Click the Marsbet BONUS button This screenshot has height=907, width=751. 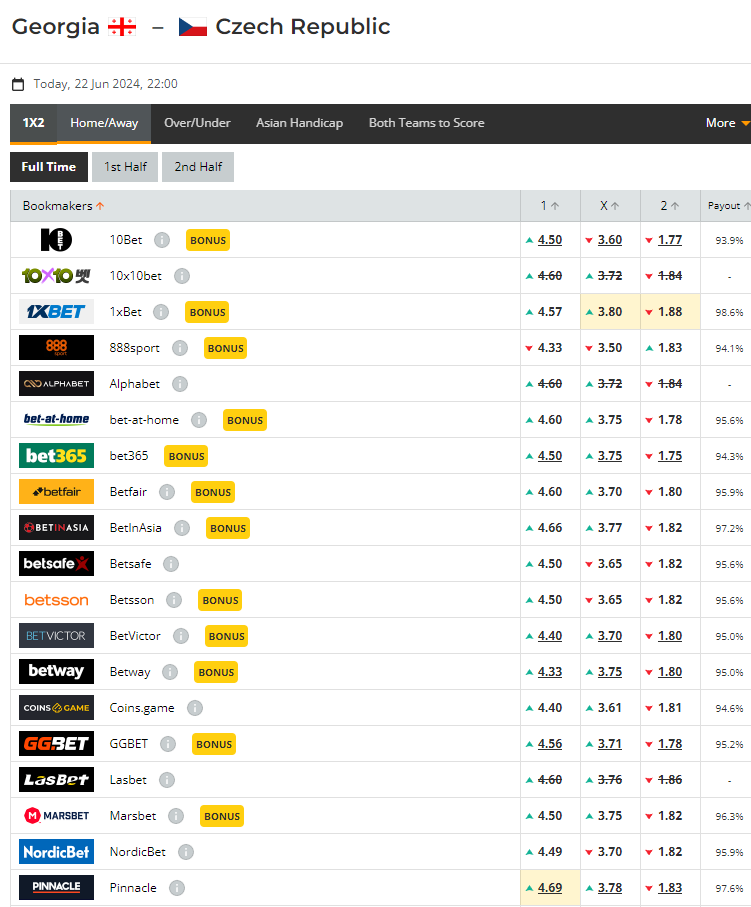pyautogui.click(x=222, y=816)
